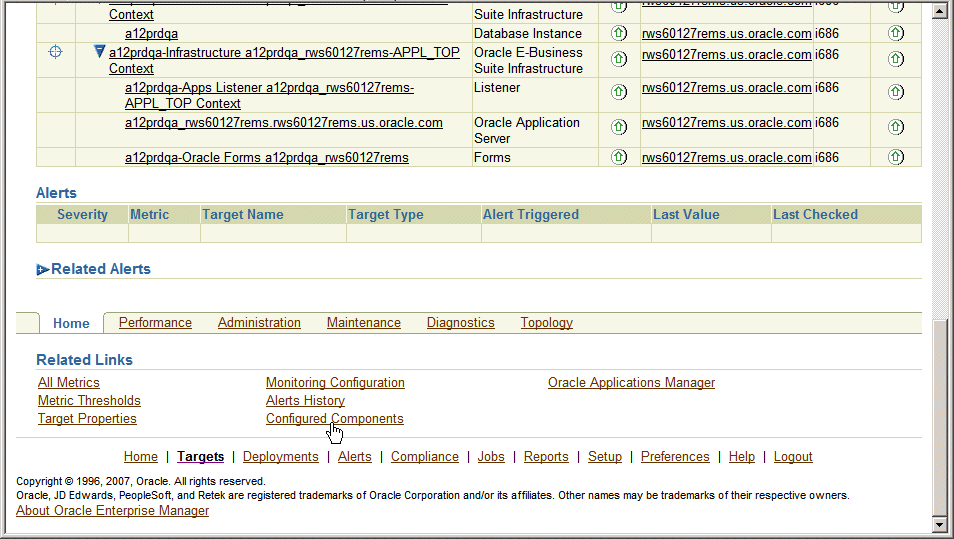Click the vertical scrollbar thumb

[939, 418]
